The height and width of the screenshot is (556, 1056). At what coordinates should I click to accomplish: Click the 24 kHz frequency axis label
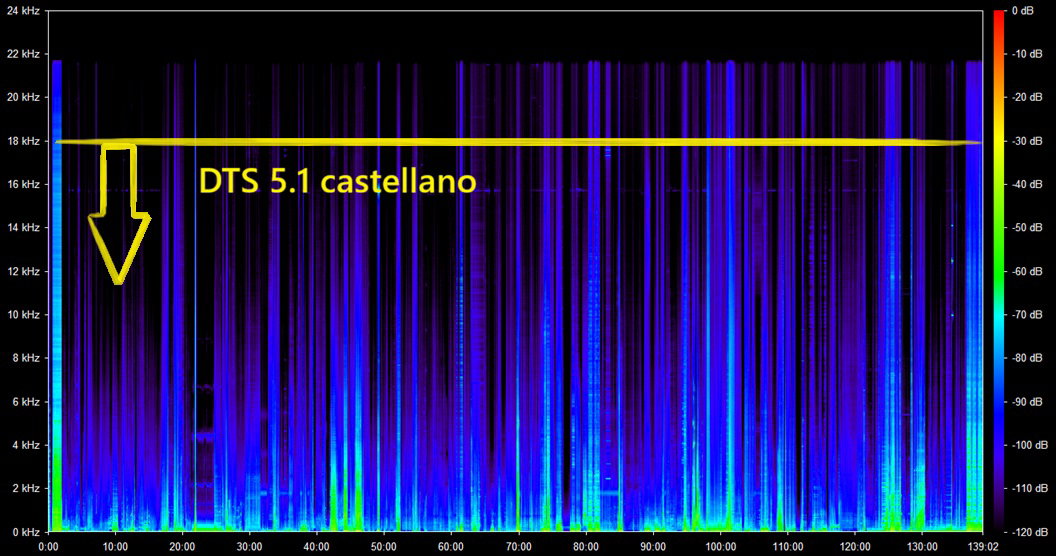click(x=23, y=11)
